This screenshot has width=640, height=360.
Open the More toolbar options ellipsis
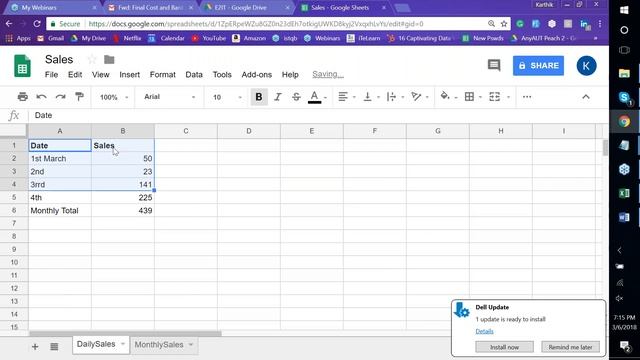pos(527,97)
